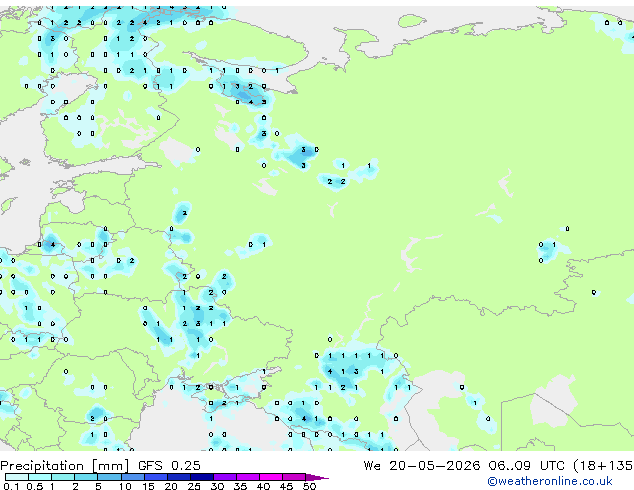Pick the 15–20 mm legend swatch
This screenshot has width=634, height=490.
(x=155, y=477)
